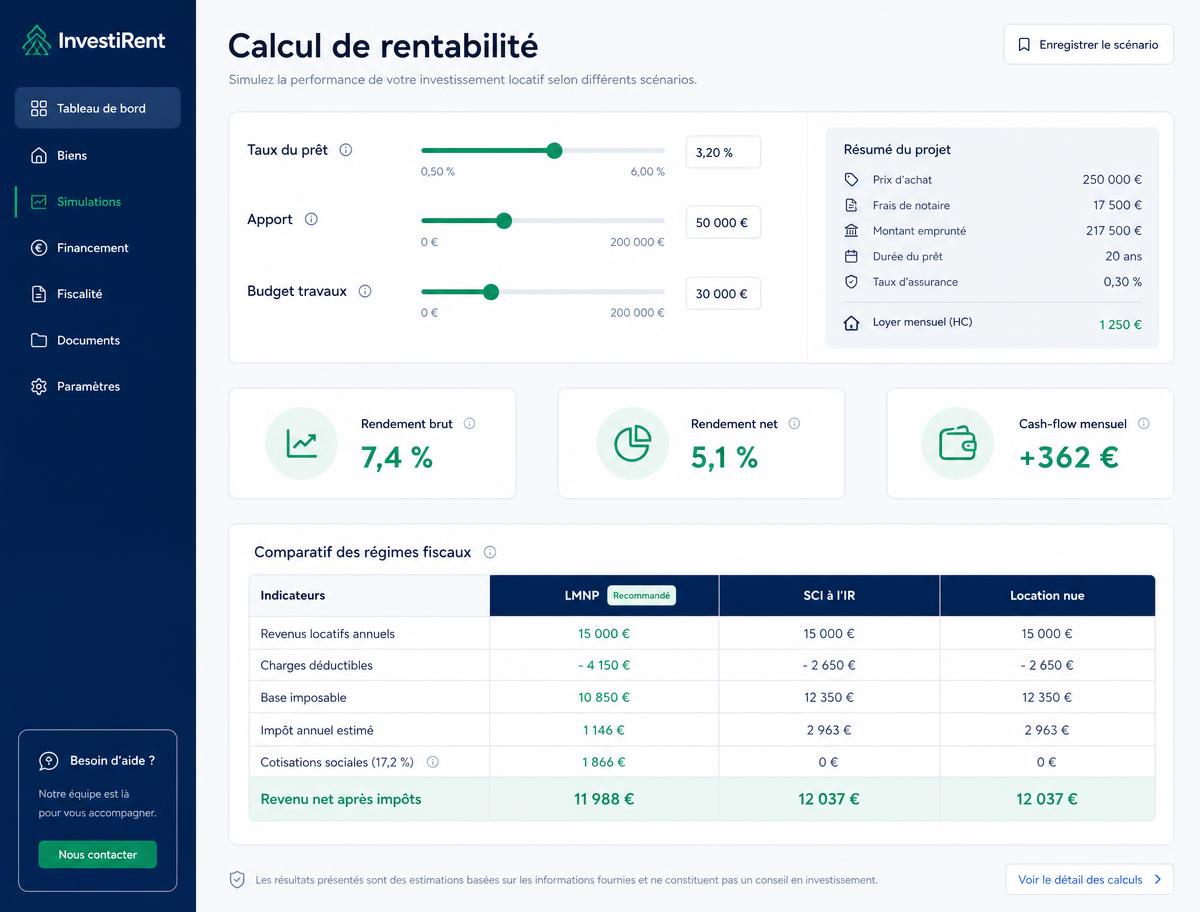Click the calendar icon for Durée du prêt
This screenshot has height=912, width=1200.
[851, 256]
